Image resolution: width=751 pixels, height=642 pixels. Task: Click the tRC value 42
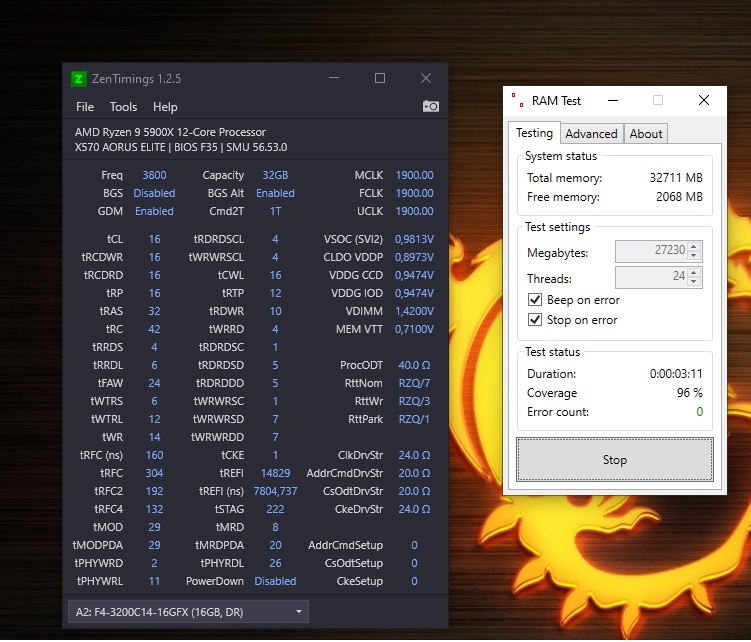(x=154, y=329)
